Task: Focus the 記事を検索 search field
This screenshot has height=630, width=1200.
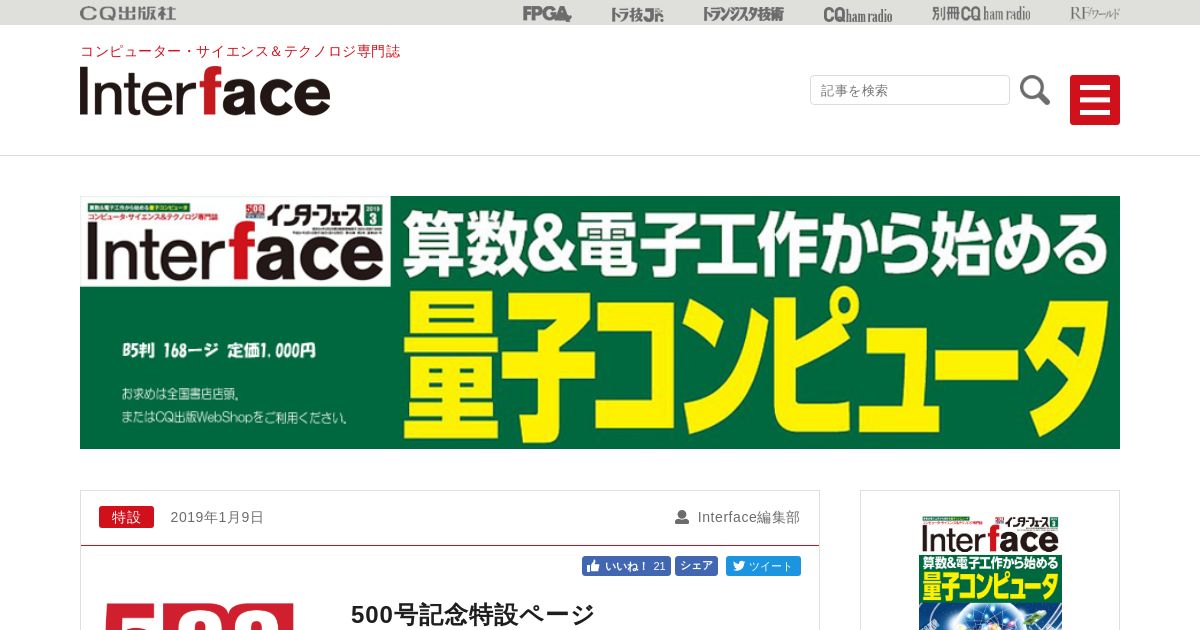Action: tap(910, 90)
